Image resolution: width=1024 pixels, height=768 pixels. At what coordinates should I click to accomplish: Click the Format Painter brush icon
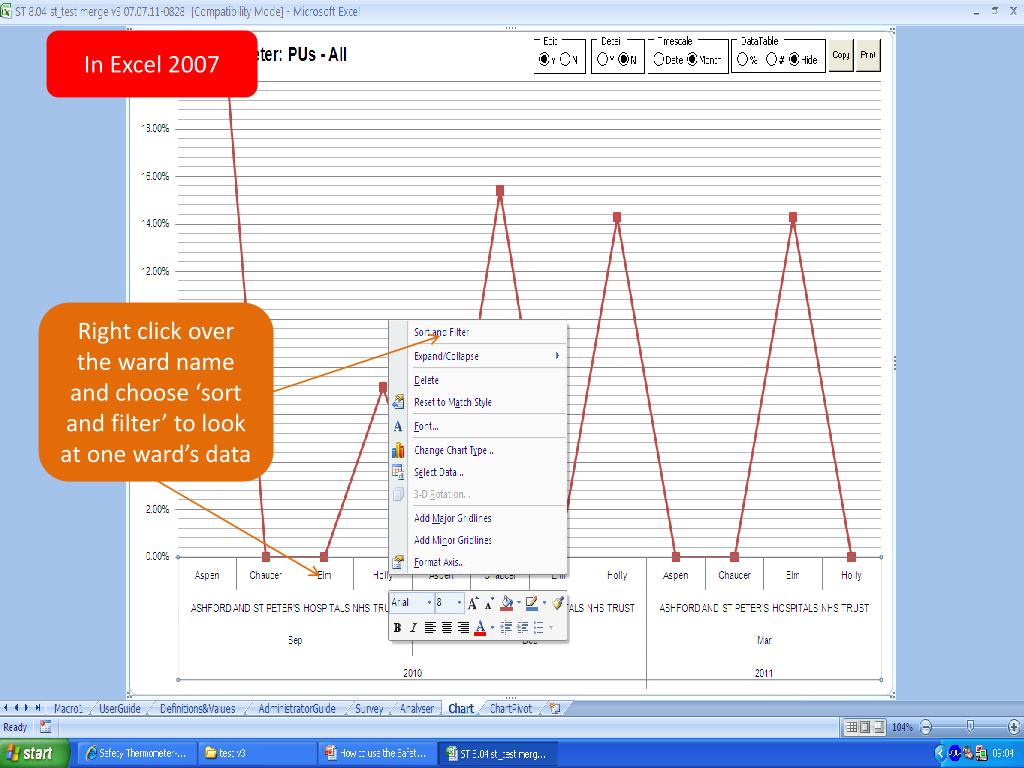557,603
